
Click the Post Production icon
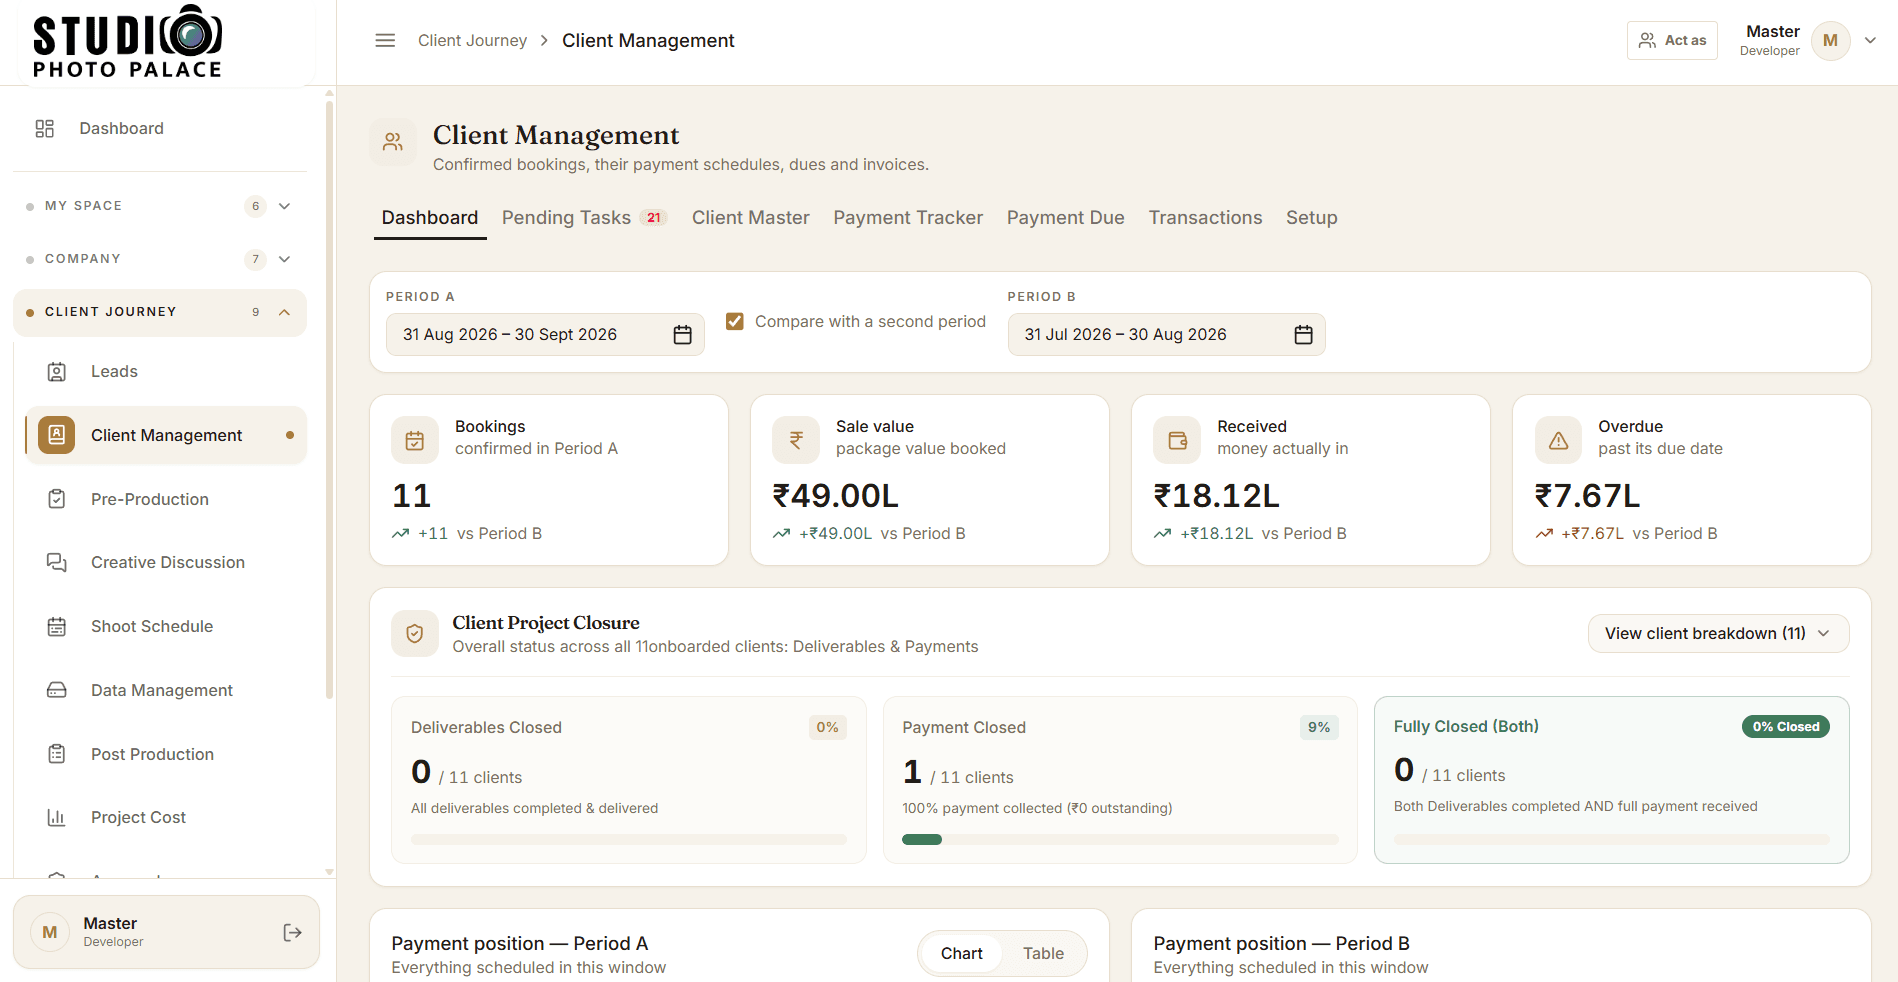[57, 754]
